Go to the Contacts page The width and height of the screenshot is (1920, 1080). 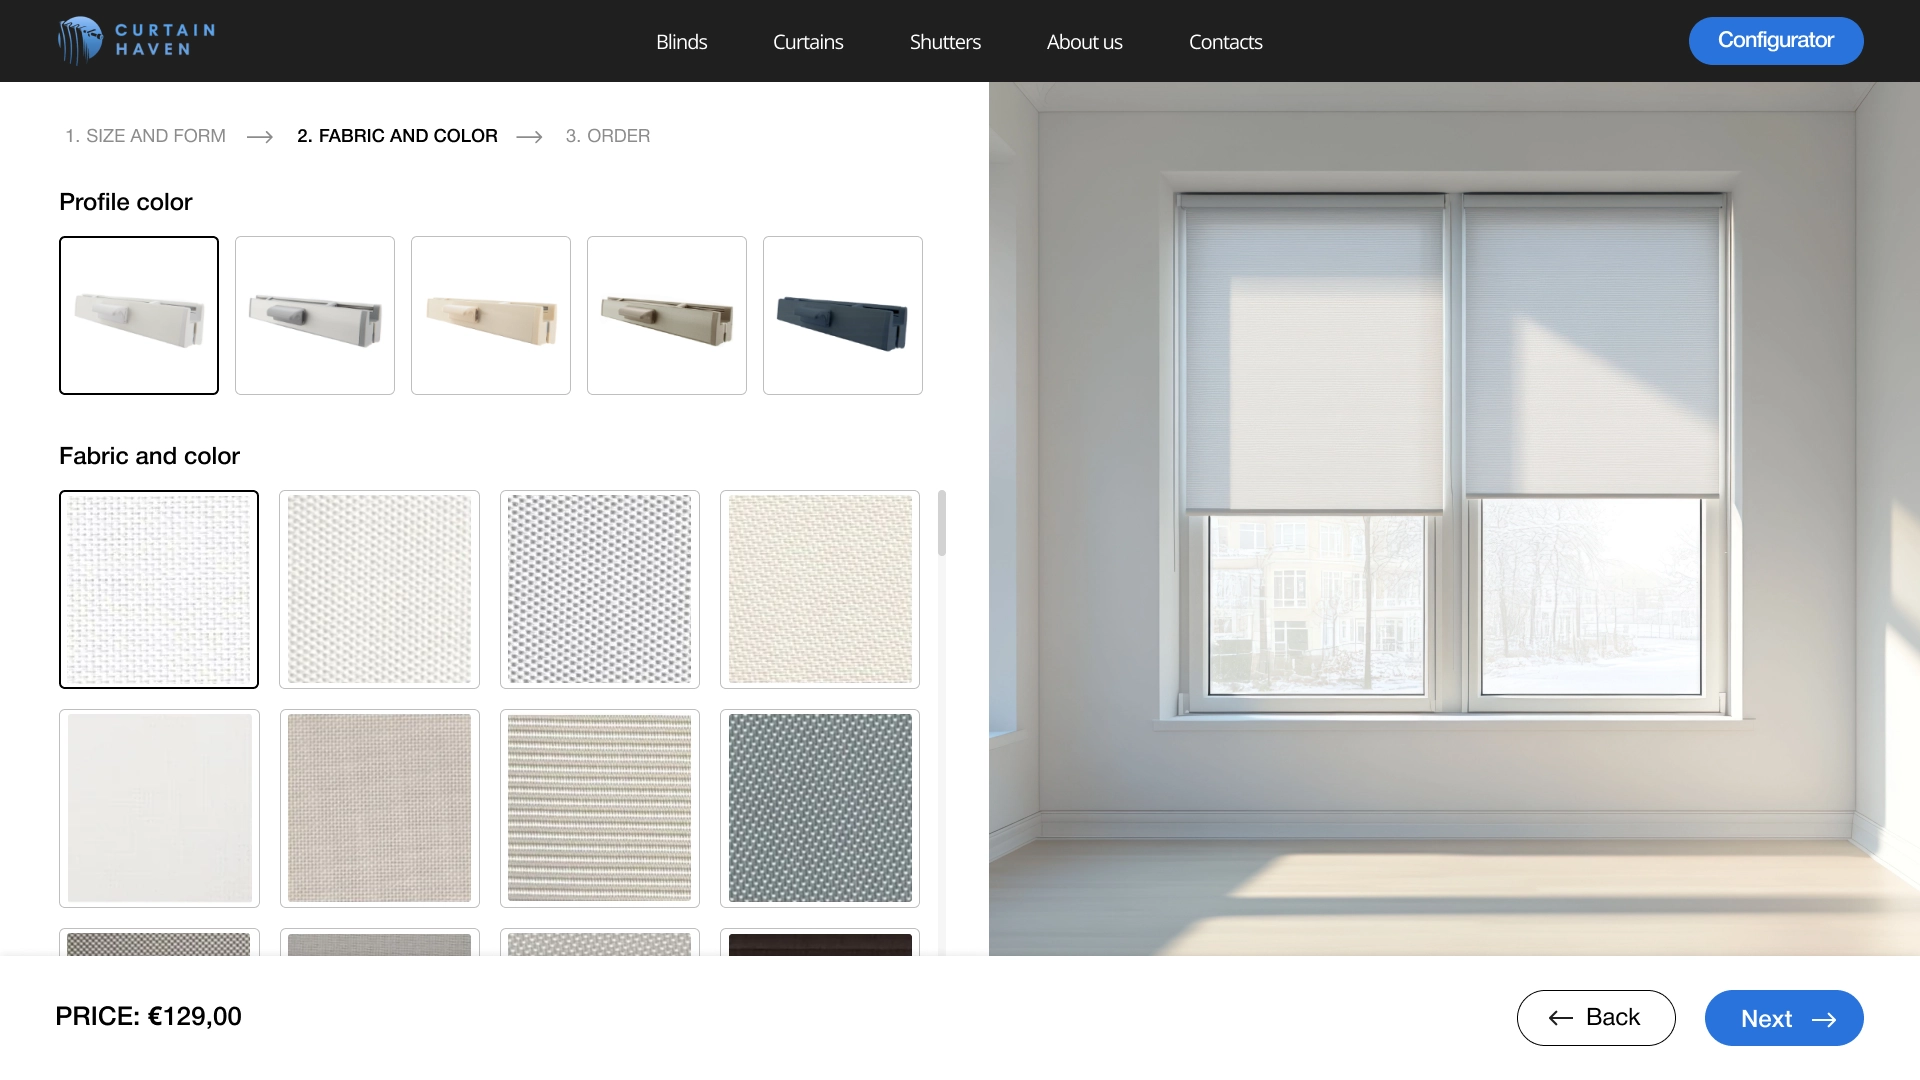[1225, 42]
